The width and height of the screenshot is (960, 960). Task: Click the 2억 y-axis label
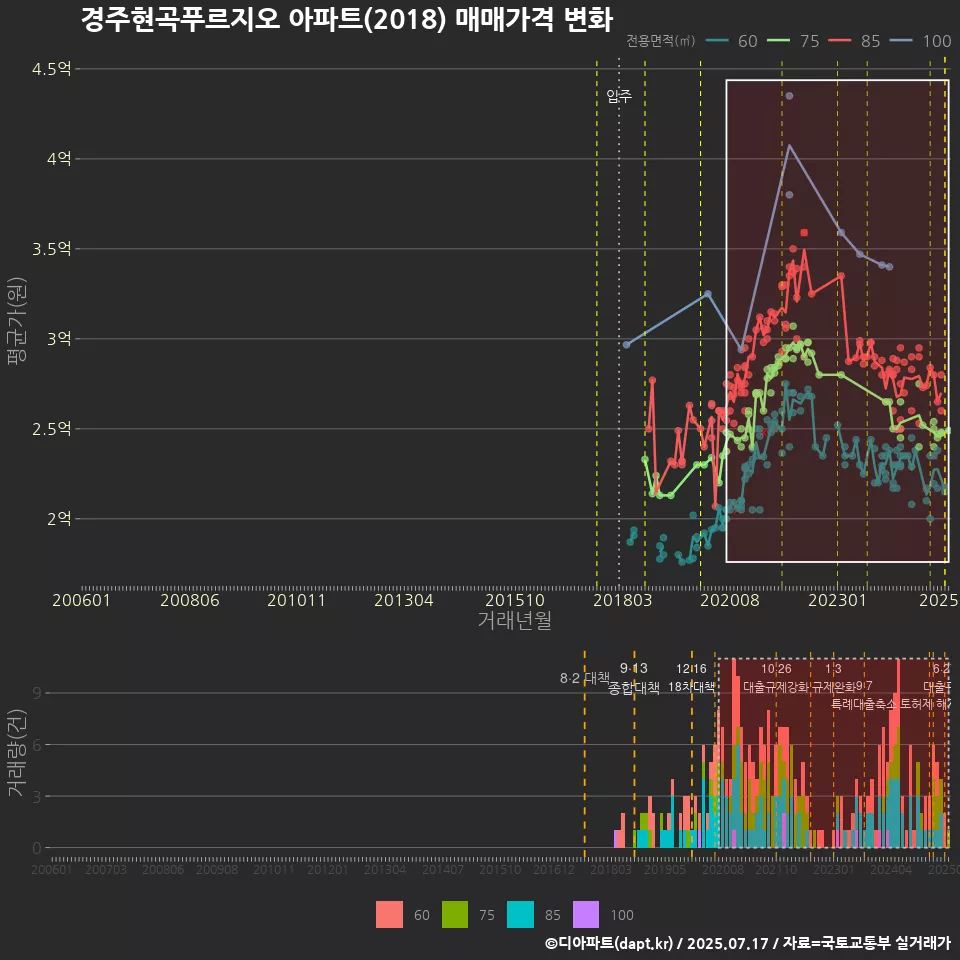(x=59, y=519)
